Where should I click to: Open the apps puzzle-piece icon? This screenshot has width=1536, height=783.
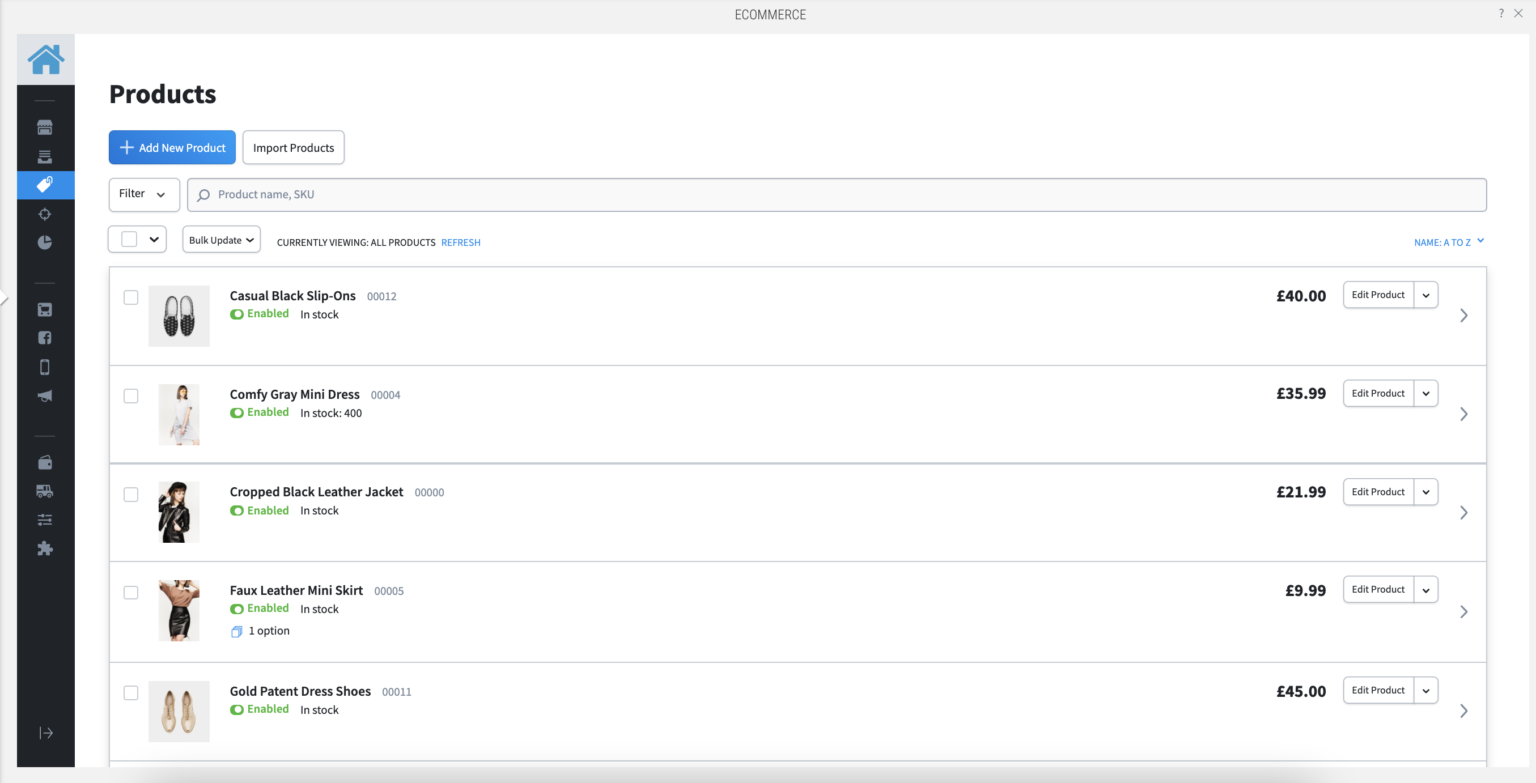point(45,547)
